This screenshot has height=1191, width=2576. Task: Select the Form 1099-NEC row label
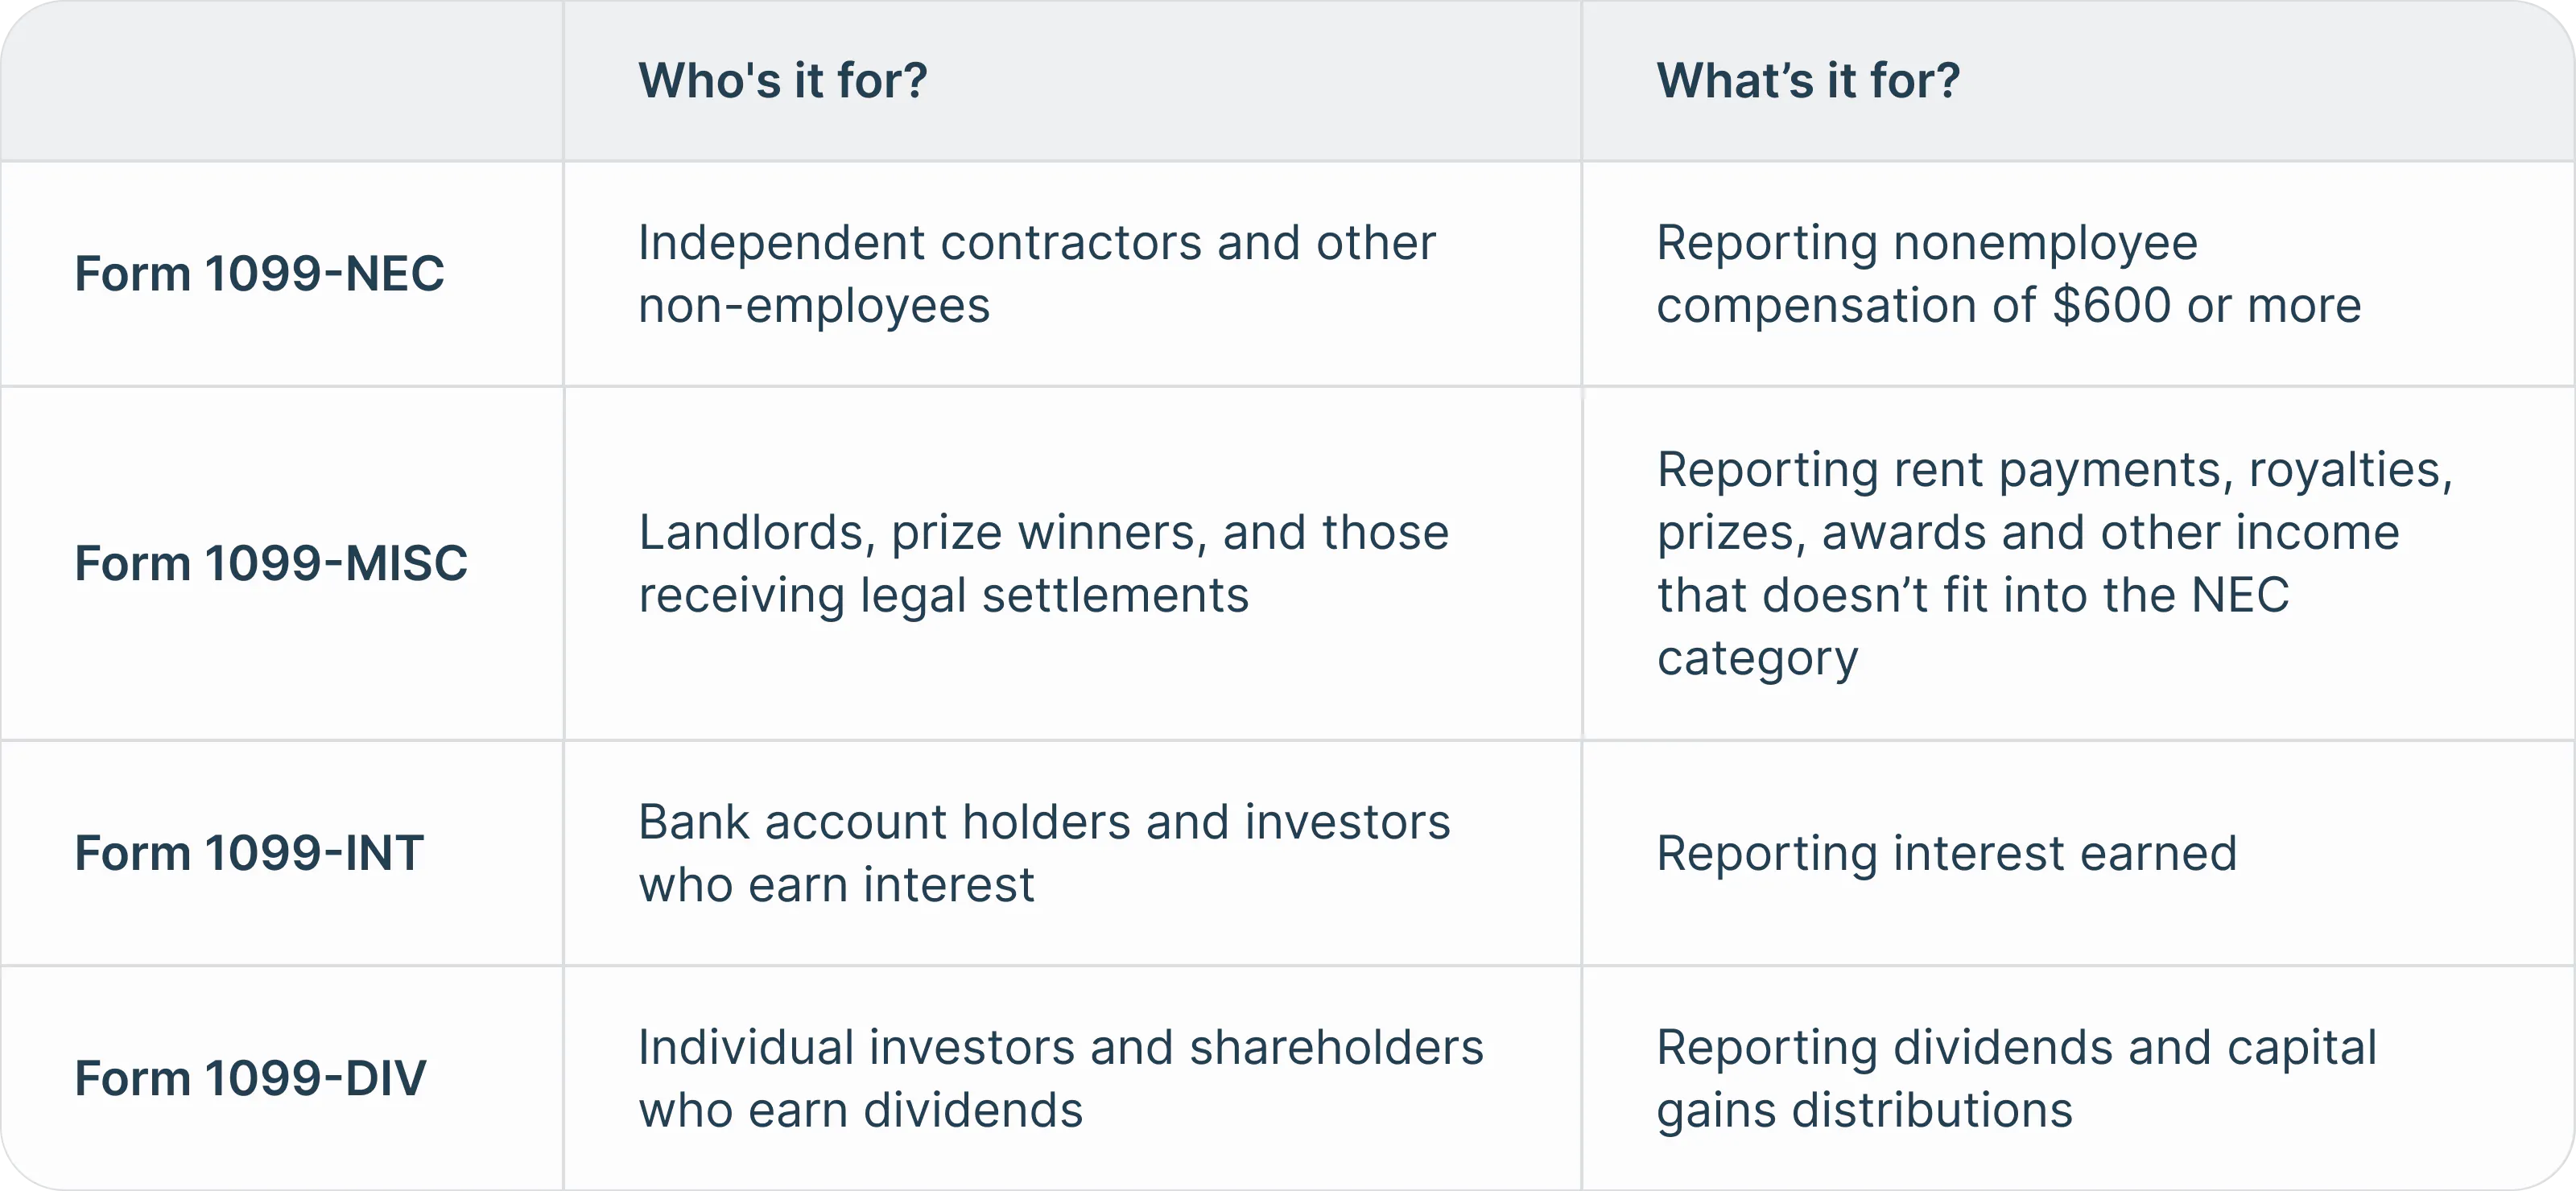tap(259, 274)
